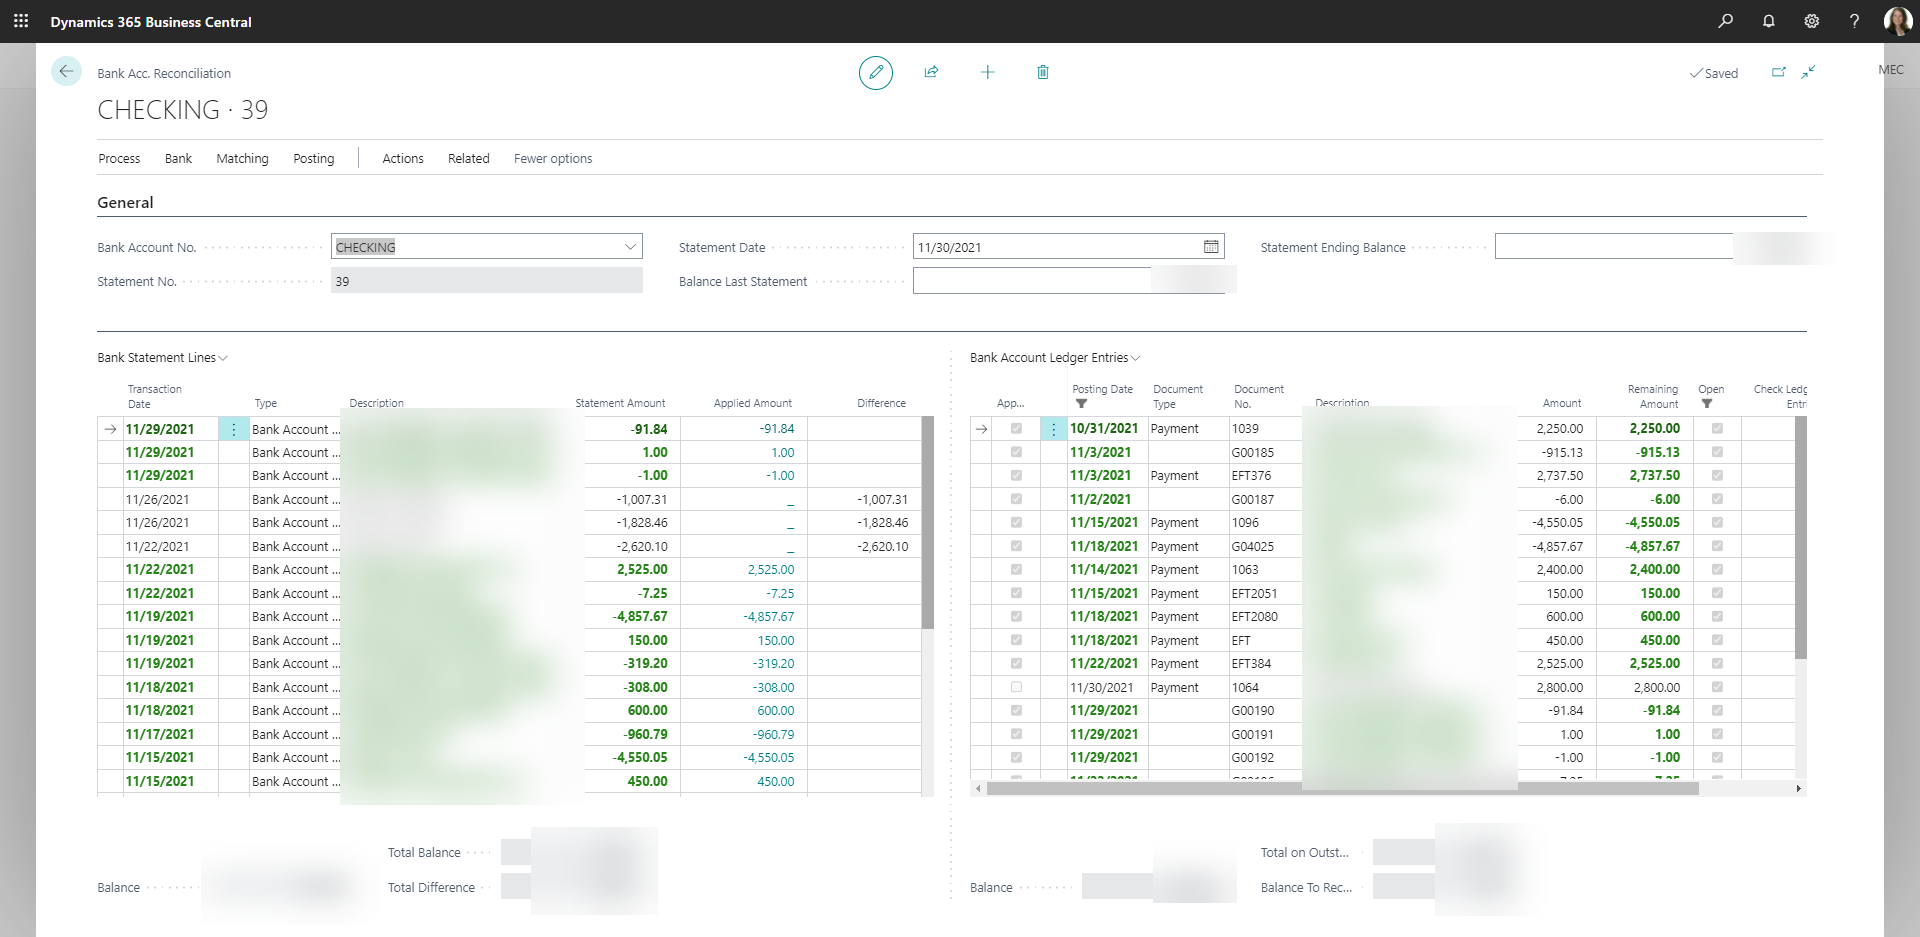Check the Applied box for document 1064
Viewport: 1920px width, 937px height.
tap(1016, 687)
